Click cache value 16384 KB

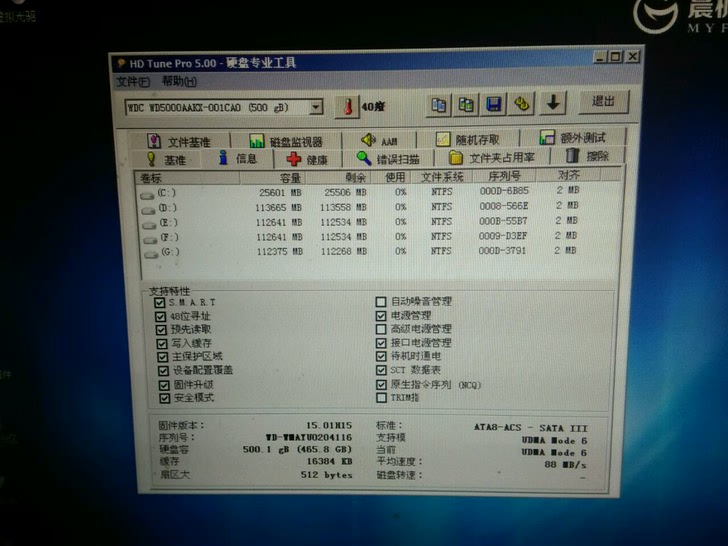(329, 462)
